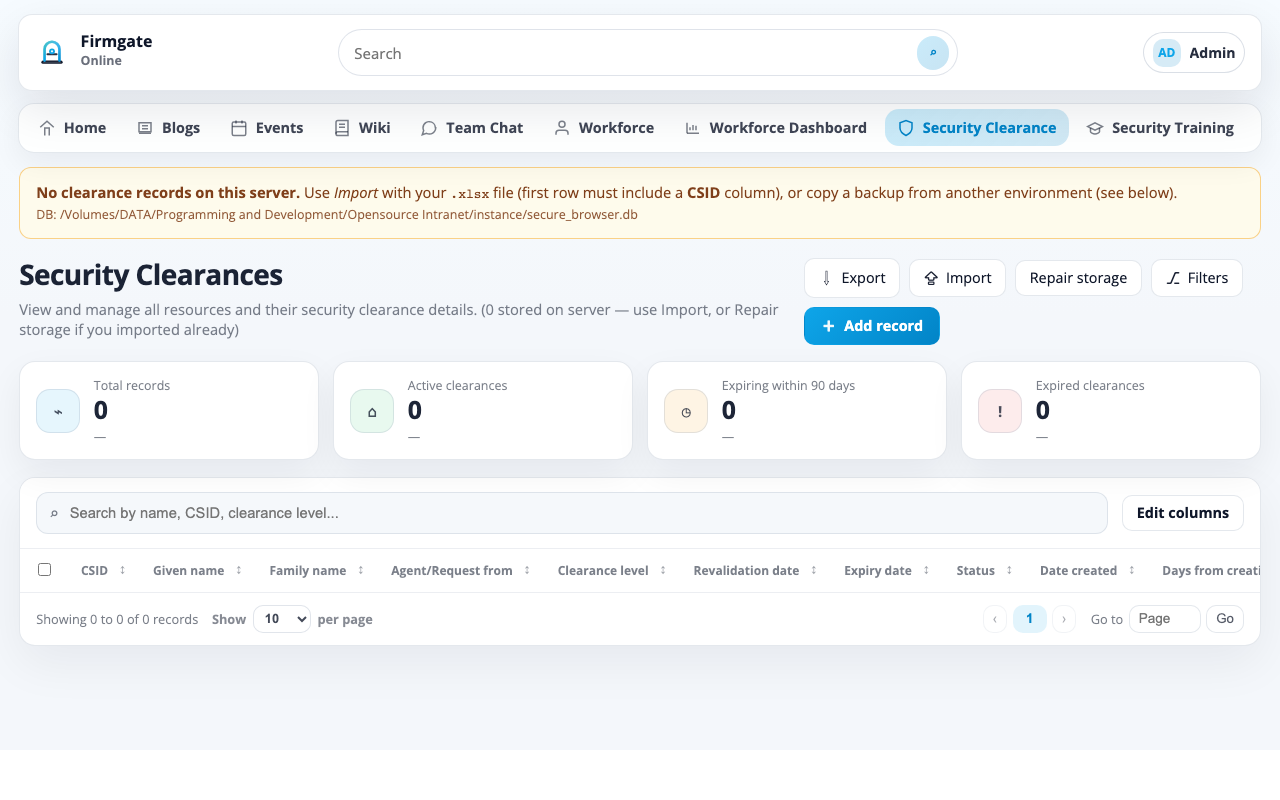This screenshot has width=1280, height=800.
Task: Go to the next page arrow
Action: pyautogui.click(x=1064, y=619)
